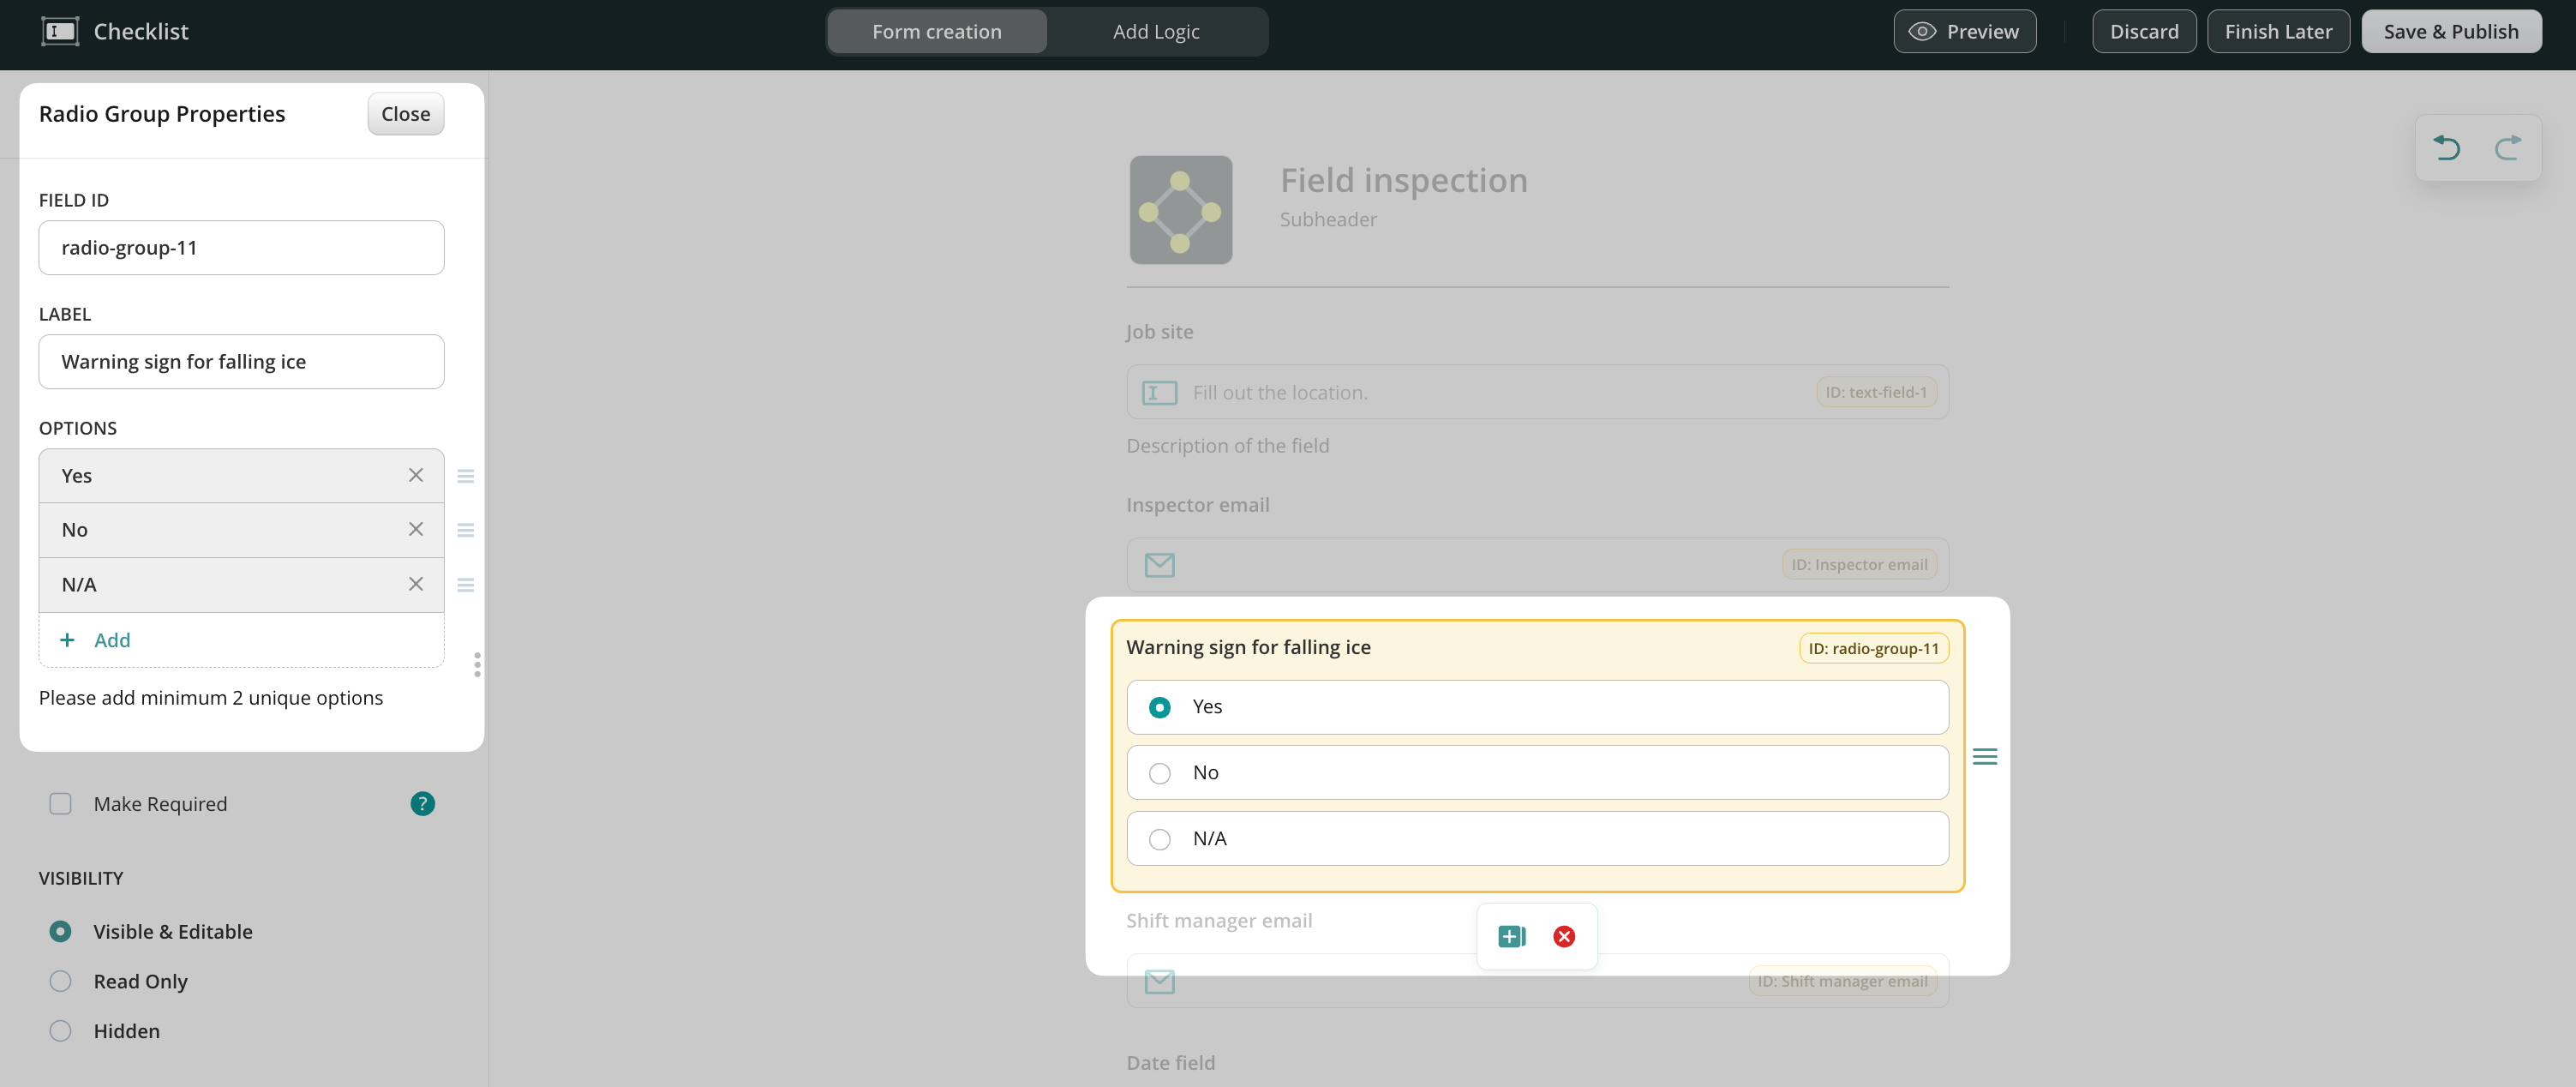Open the Form creation tab
The image size is (2576, 1087).
coord(936,31)
